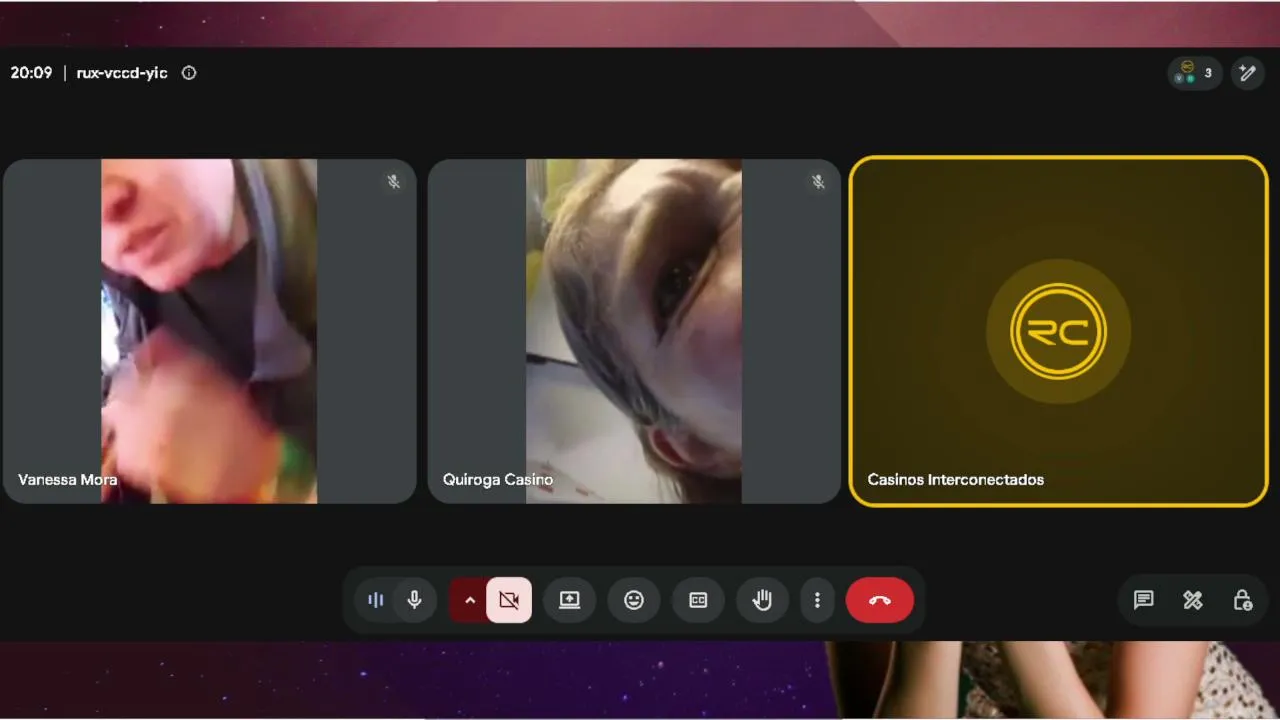
Task: Open the participants list showing 3
Action: point(1195,73)
